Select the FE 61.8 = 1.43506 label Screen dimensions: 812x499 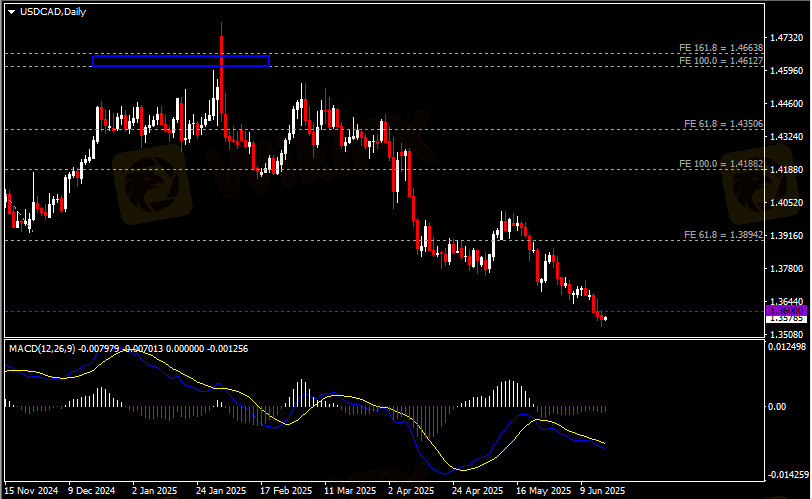(x=723, y=124)
